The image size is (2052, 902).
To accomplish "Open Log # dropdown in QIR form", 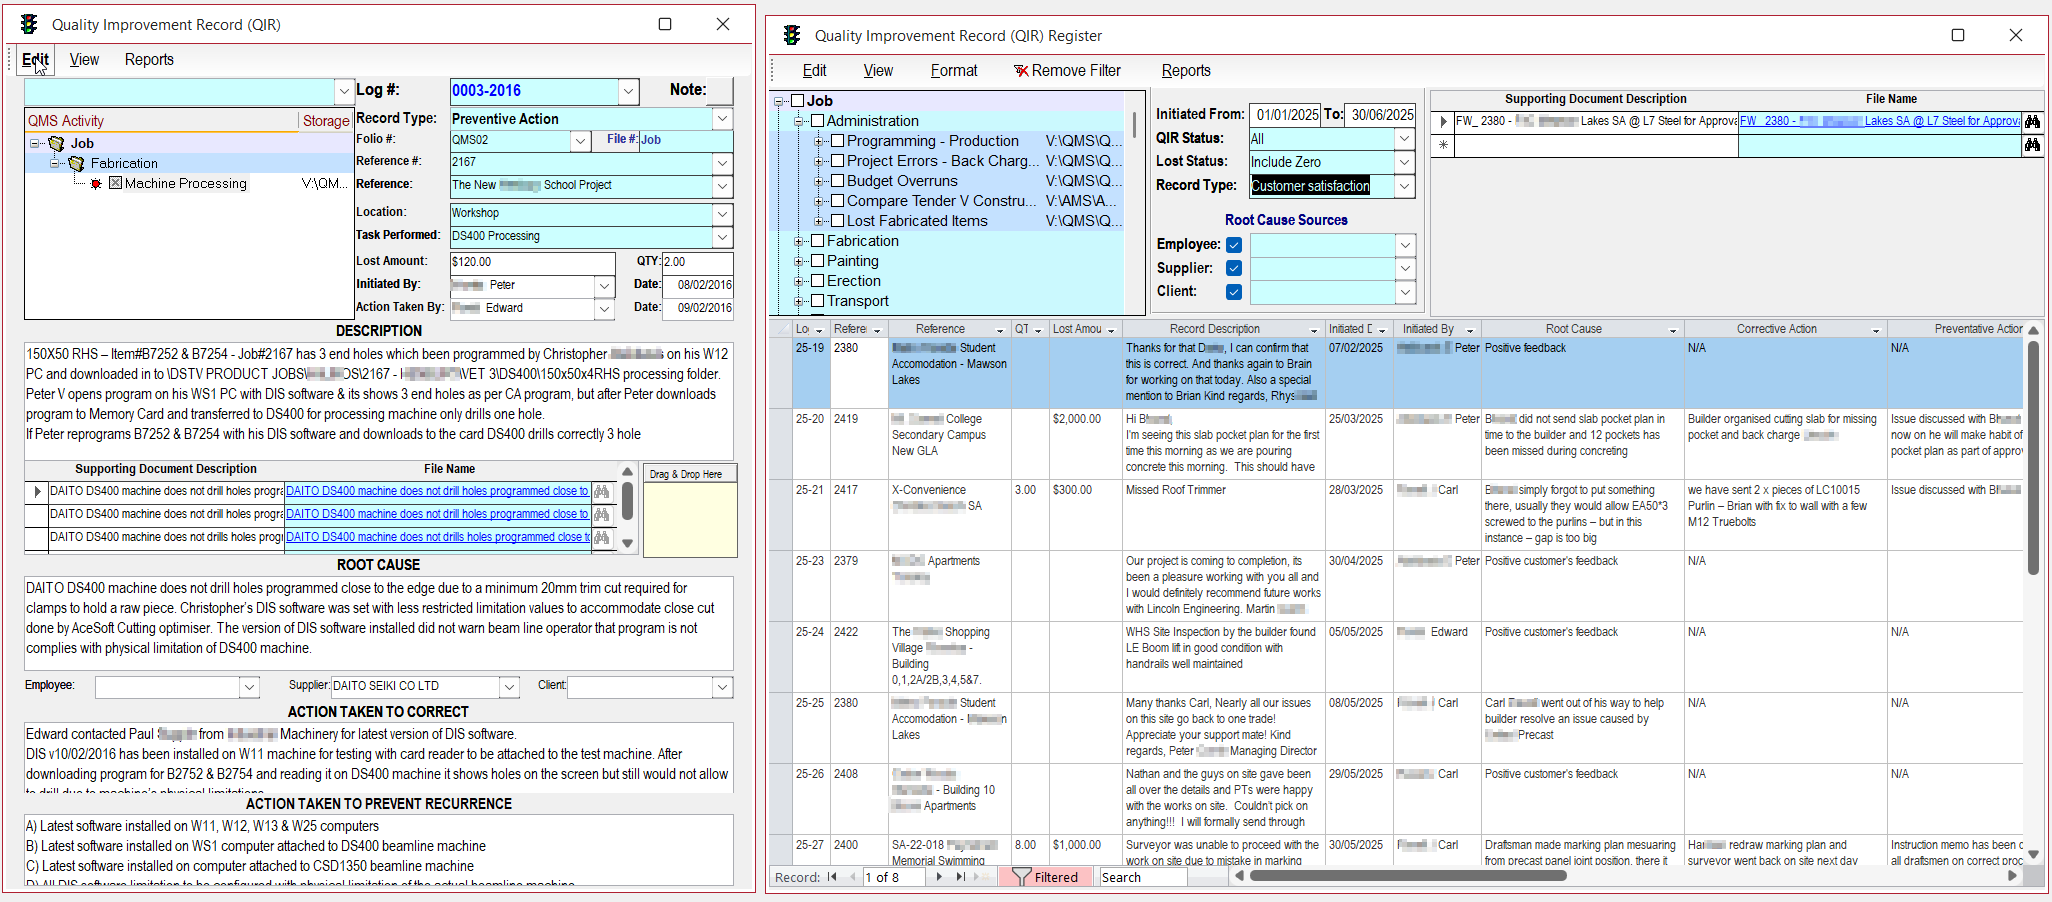I will [x=628, y=91].
